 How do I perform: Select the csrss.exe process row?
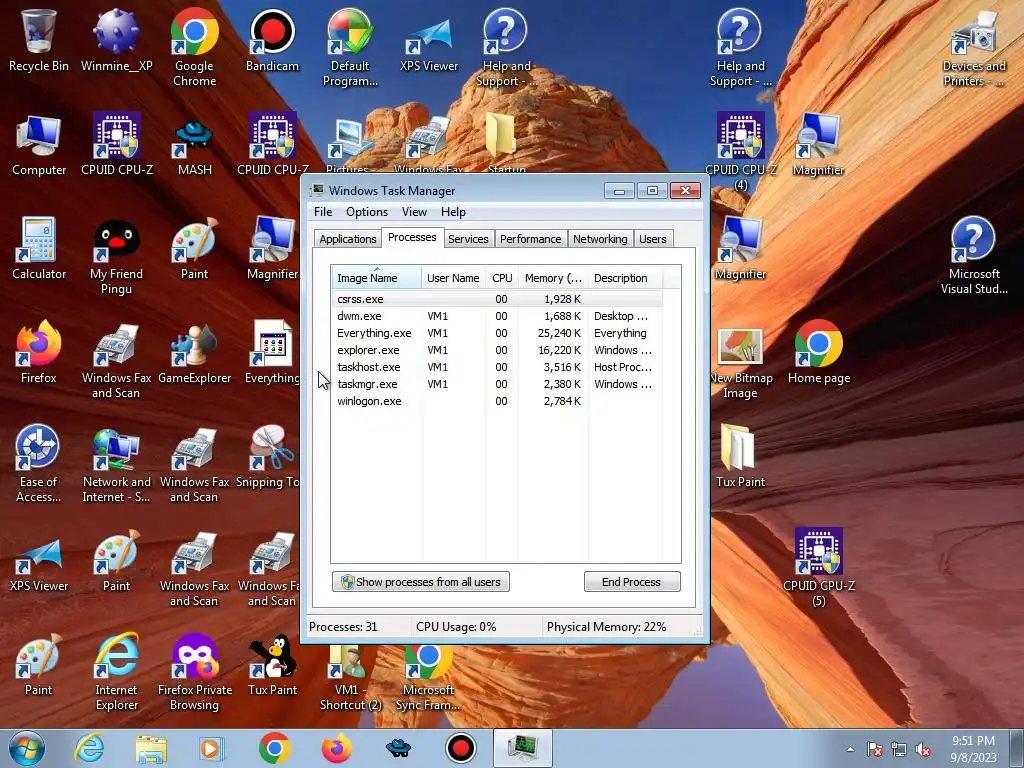pos(497,299)
